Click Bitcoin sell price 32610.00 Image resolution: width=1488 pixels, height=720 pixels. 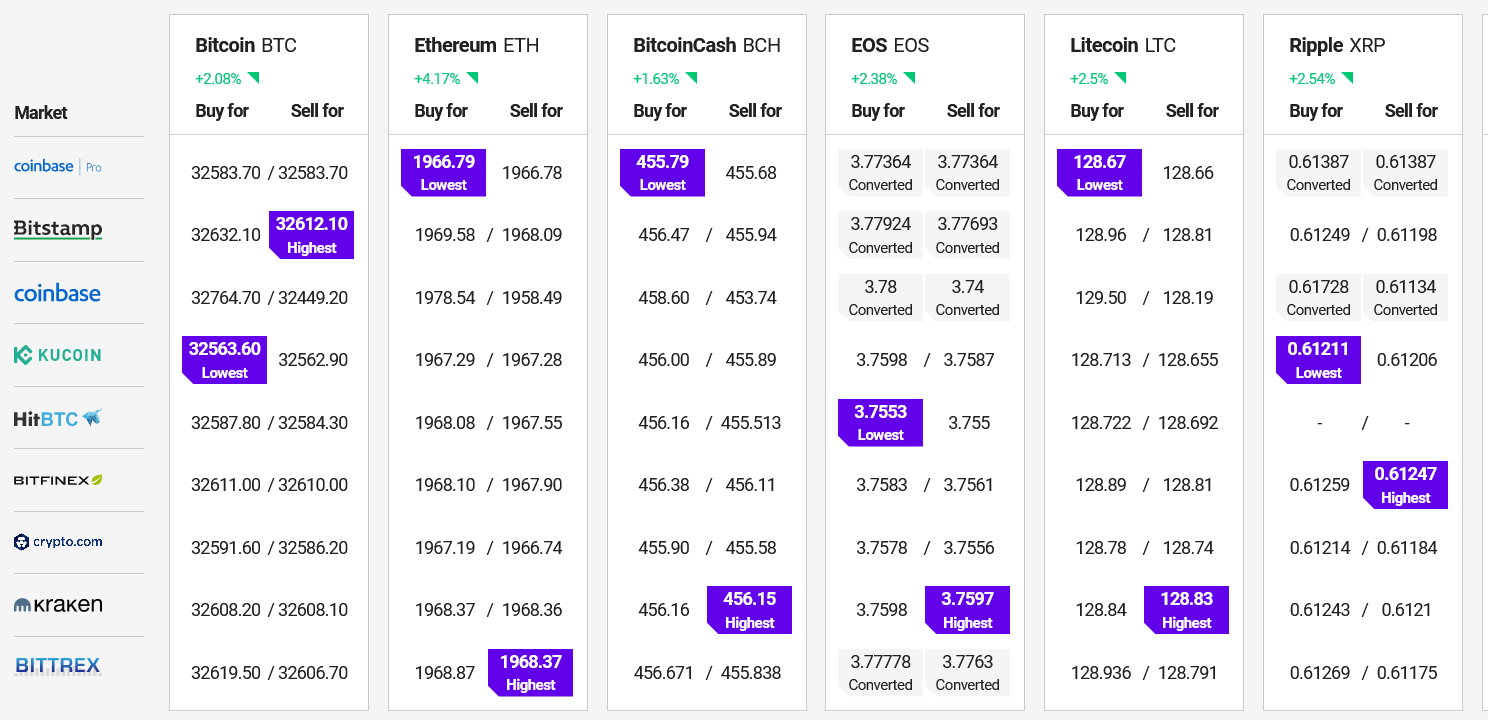tap(313, 485)
